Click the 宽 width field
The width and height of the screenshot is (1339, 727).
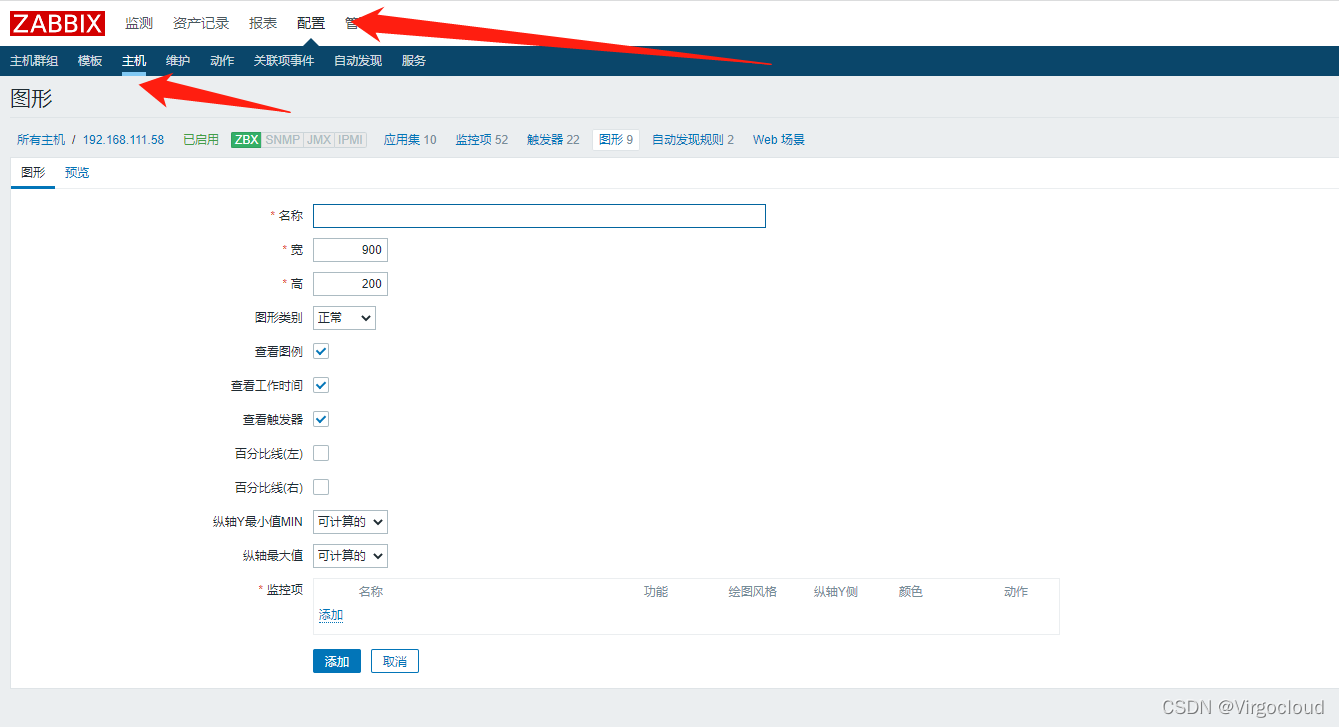350,250
